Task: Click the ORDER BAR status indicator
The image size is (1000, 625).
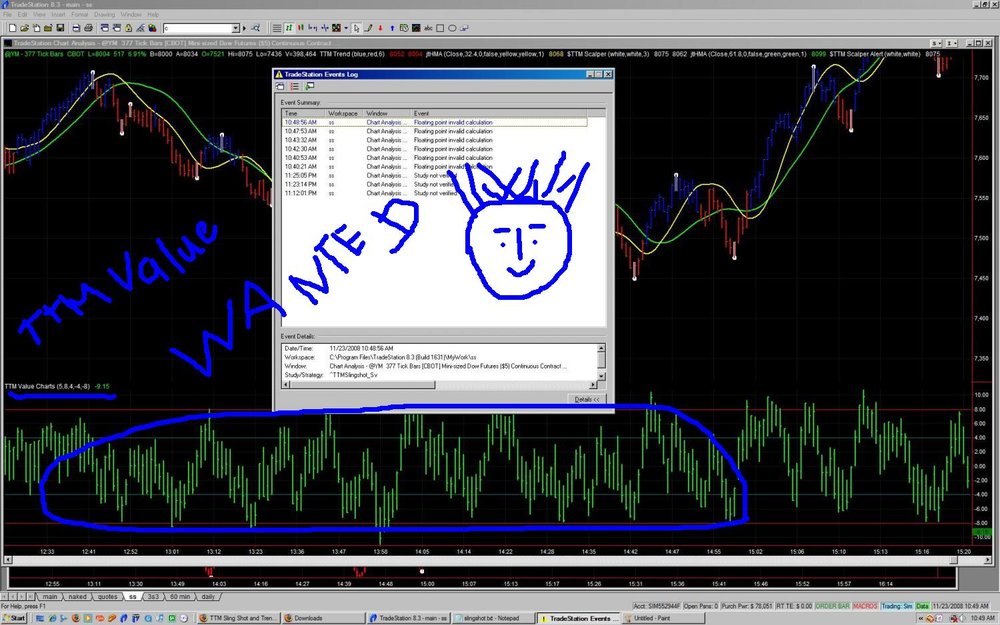Action: pos(832,606)
